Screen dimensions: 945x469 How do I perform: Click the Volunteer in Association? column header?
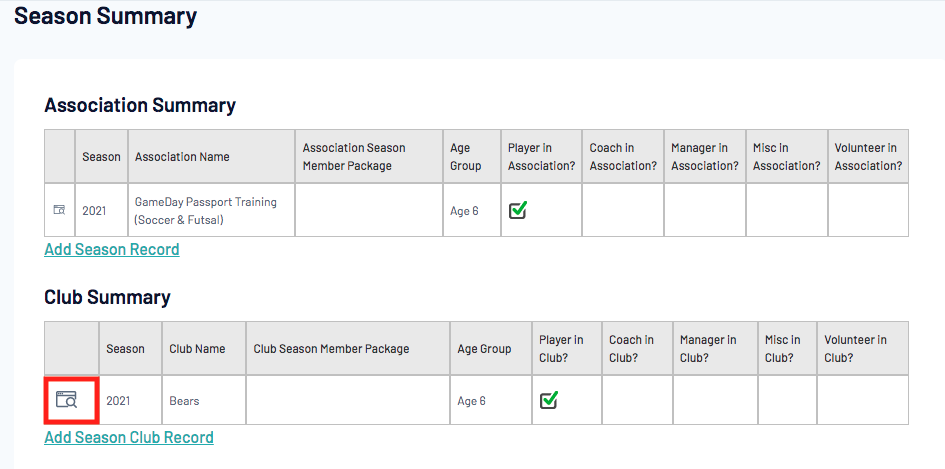(x=867, y=157)
